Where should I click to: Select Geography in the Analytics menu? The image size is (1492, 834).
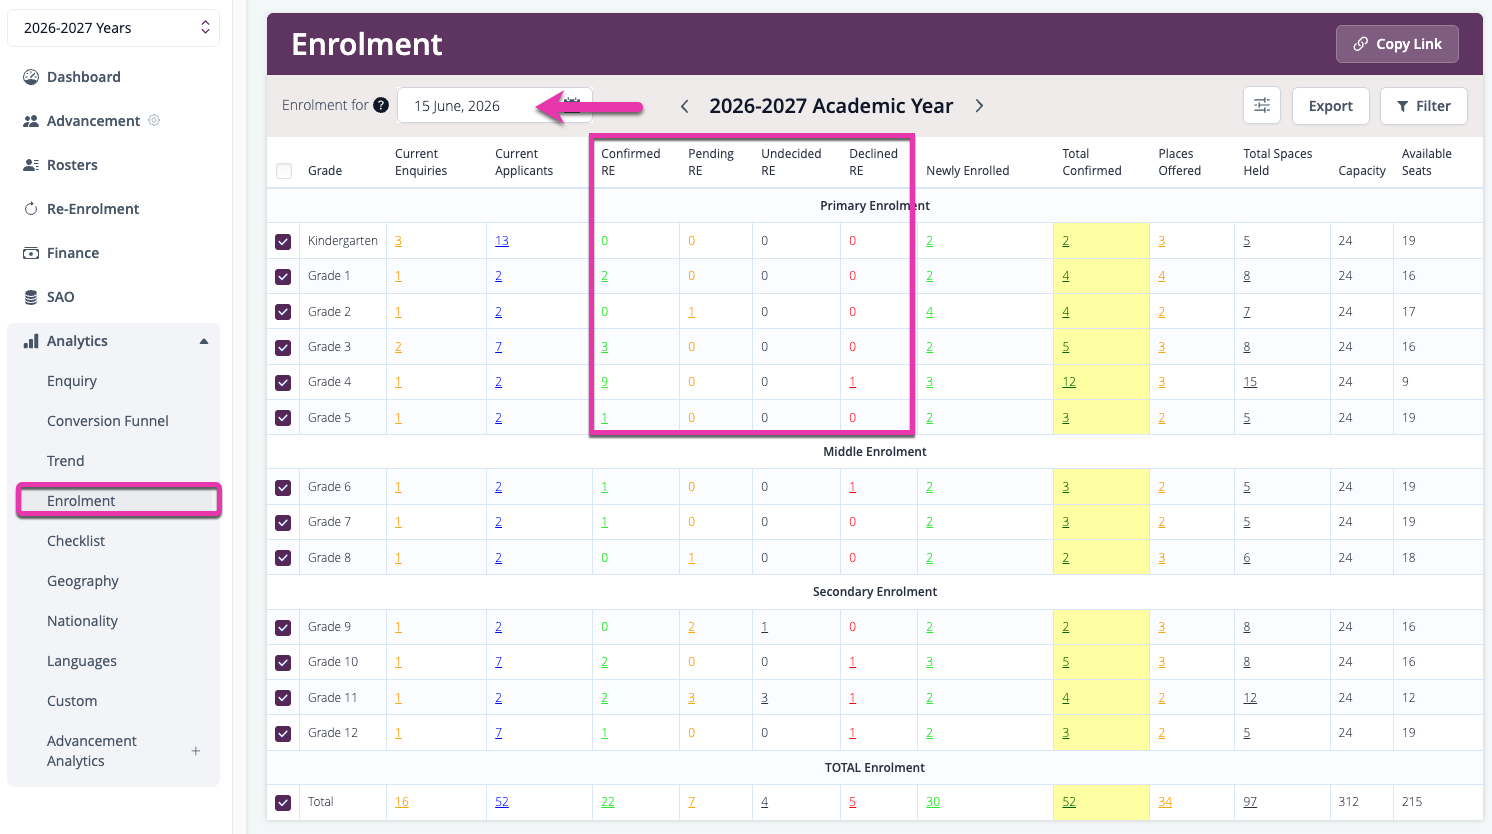point(83,581)
